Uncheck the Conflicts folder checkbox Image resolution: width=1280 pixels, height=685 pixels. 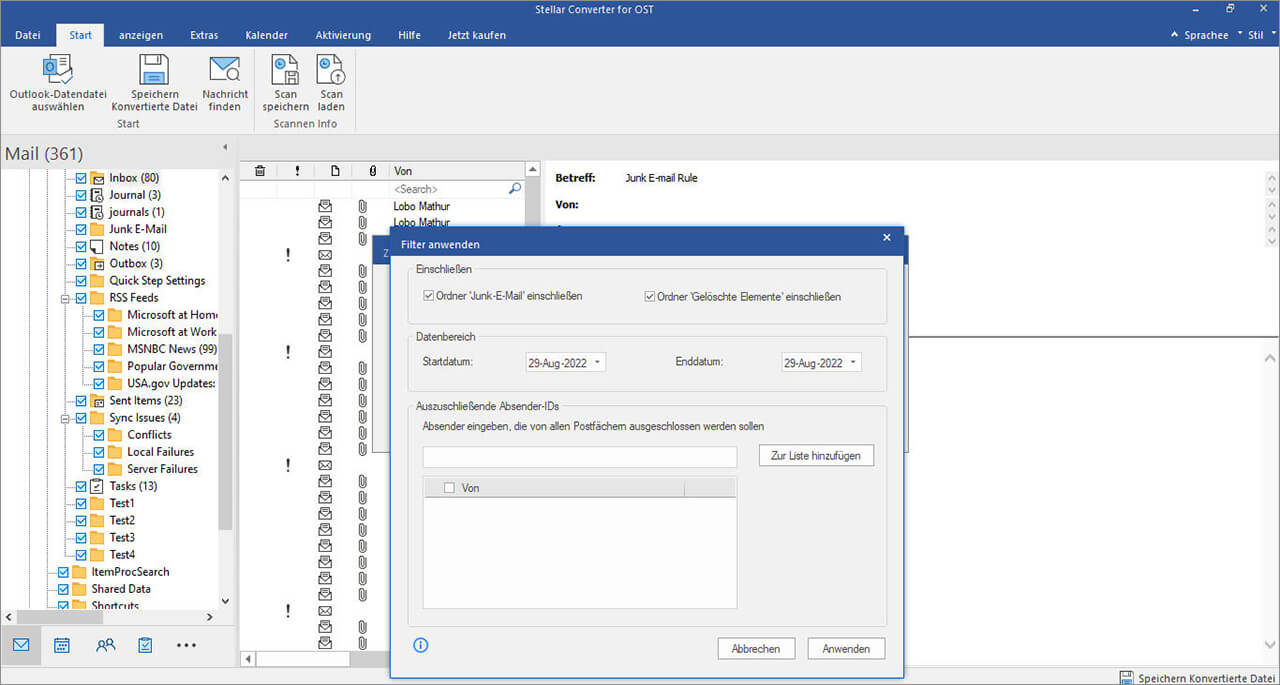pyautogui.click(x=99, y=435)
